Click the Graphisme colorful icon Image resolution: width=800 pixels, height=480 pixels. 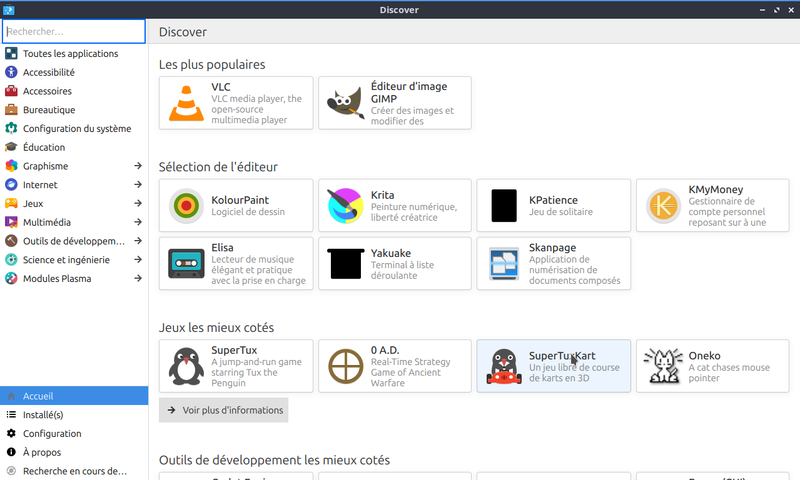(11, 166)
